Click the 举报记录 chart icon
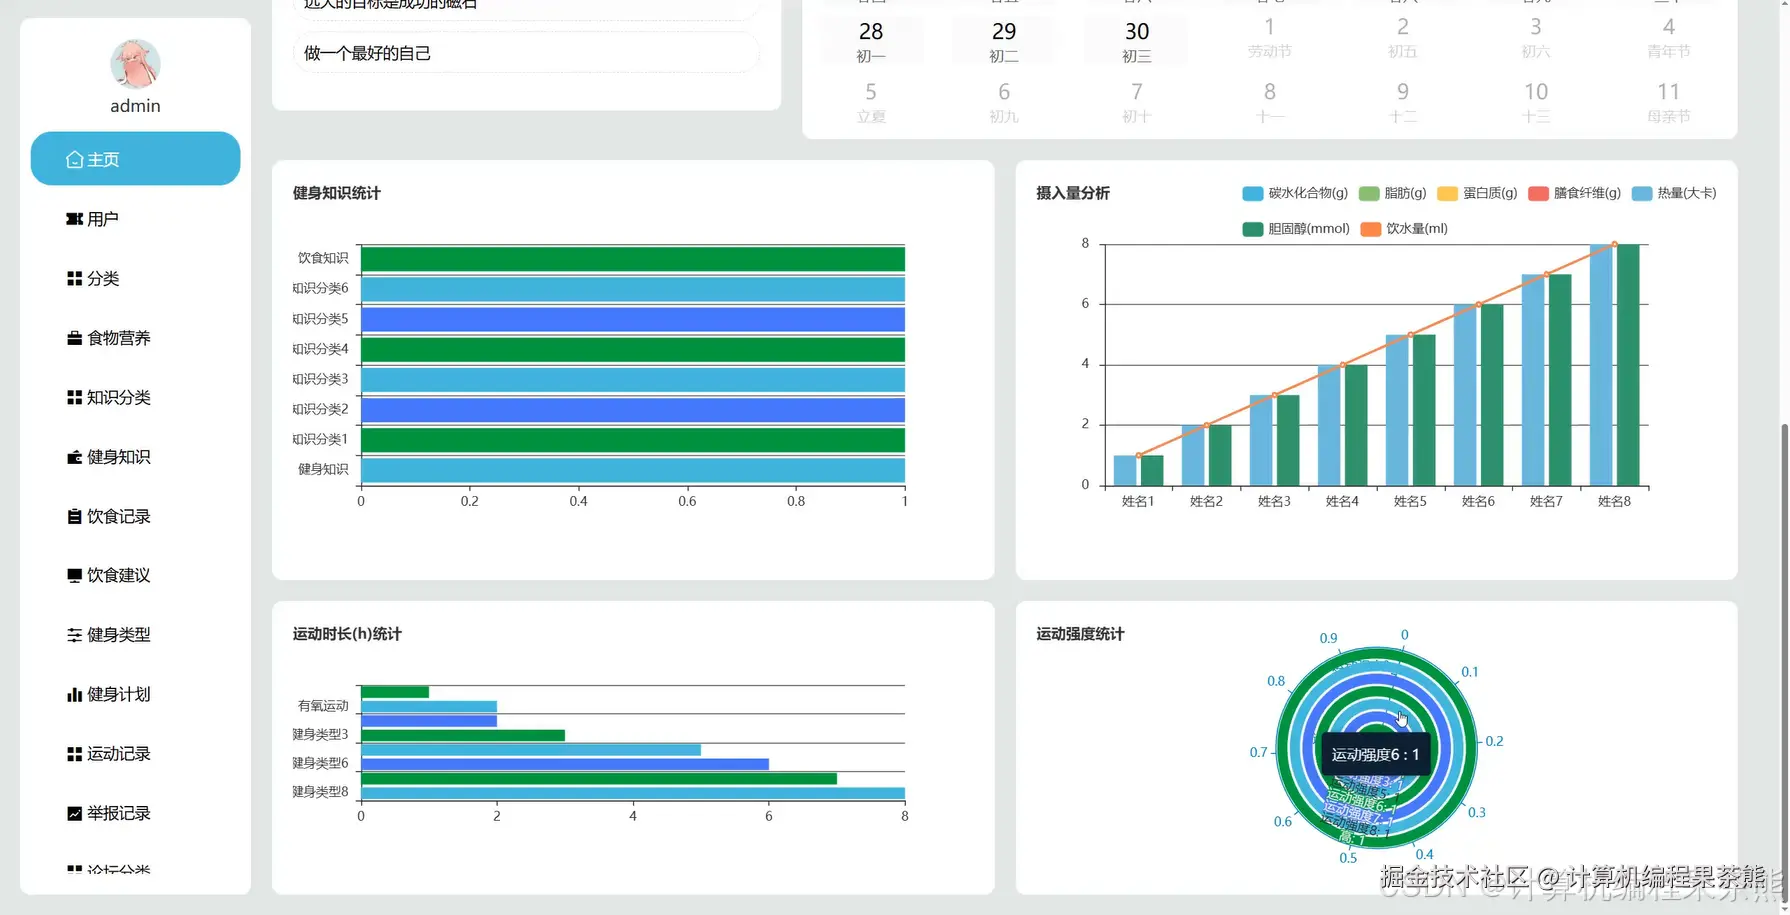The height and width of the screenshot is (915, 1790). point(74,813)
